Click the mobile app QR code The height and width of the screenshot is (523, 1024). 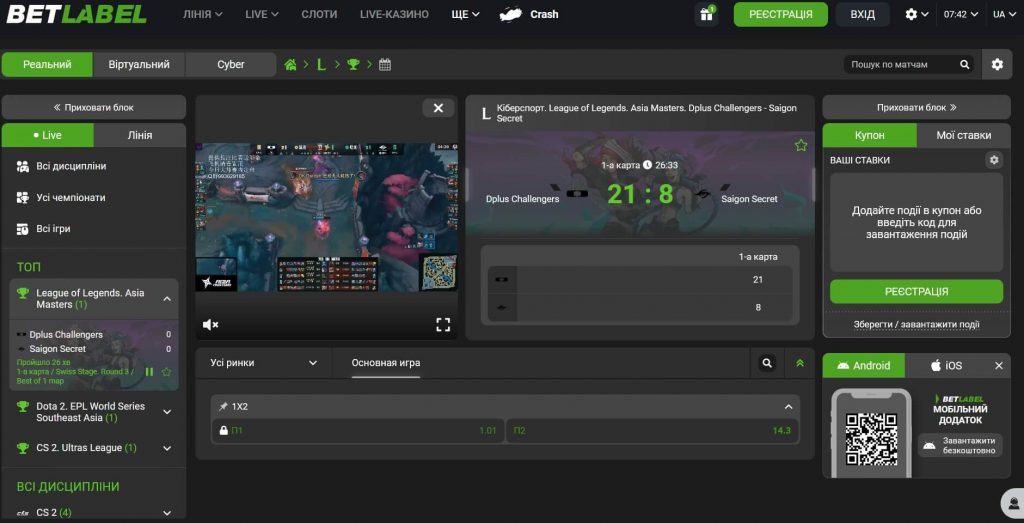click(871, 439)
